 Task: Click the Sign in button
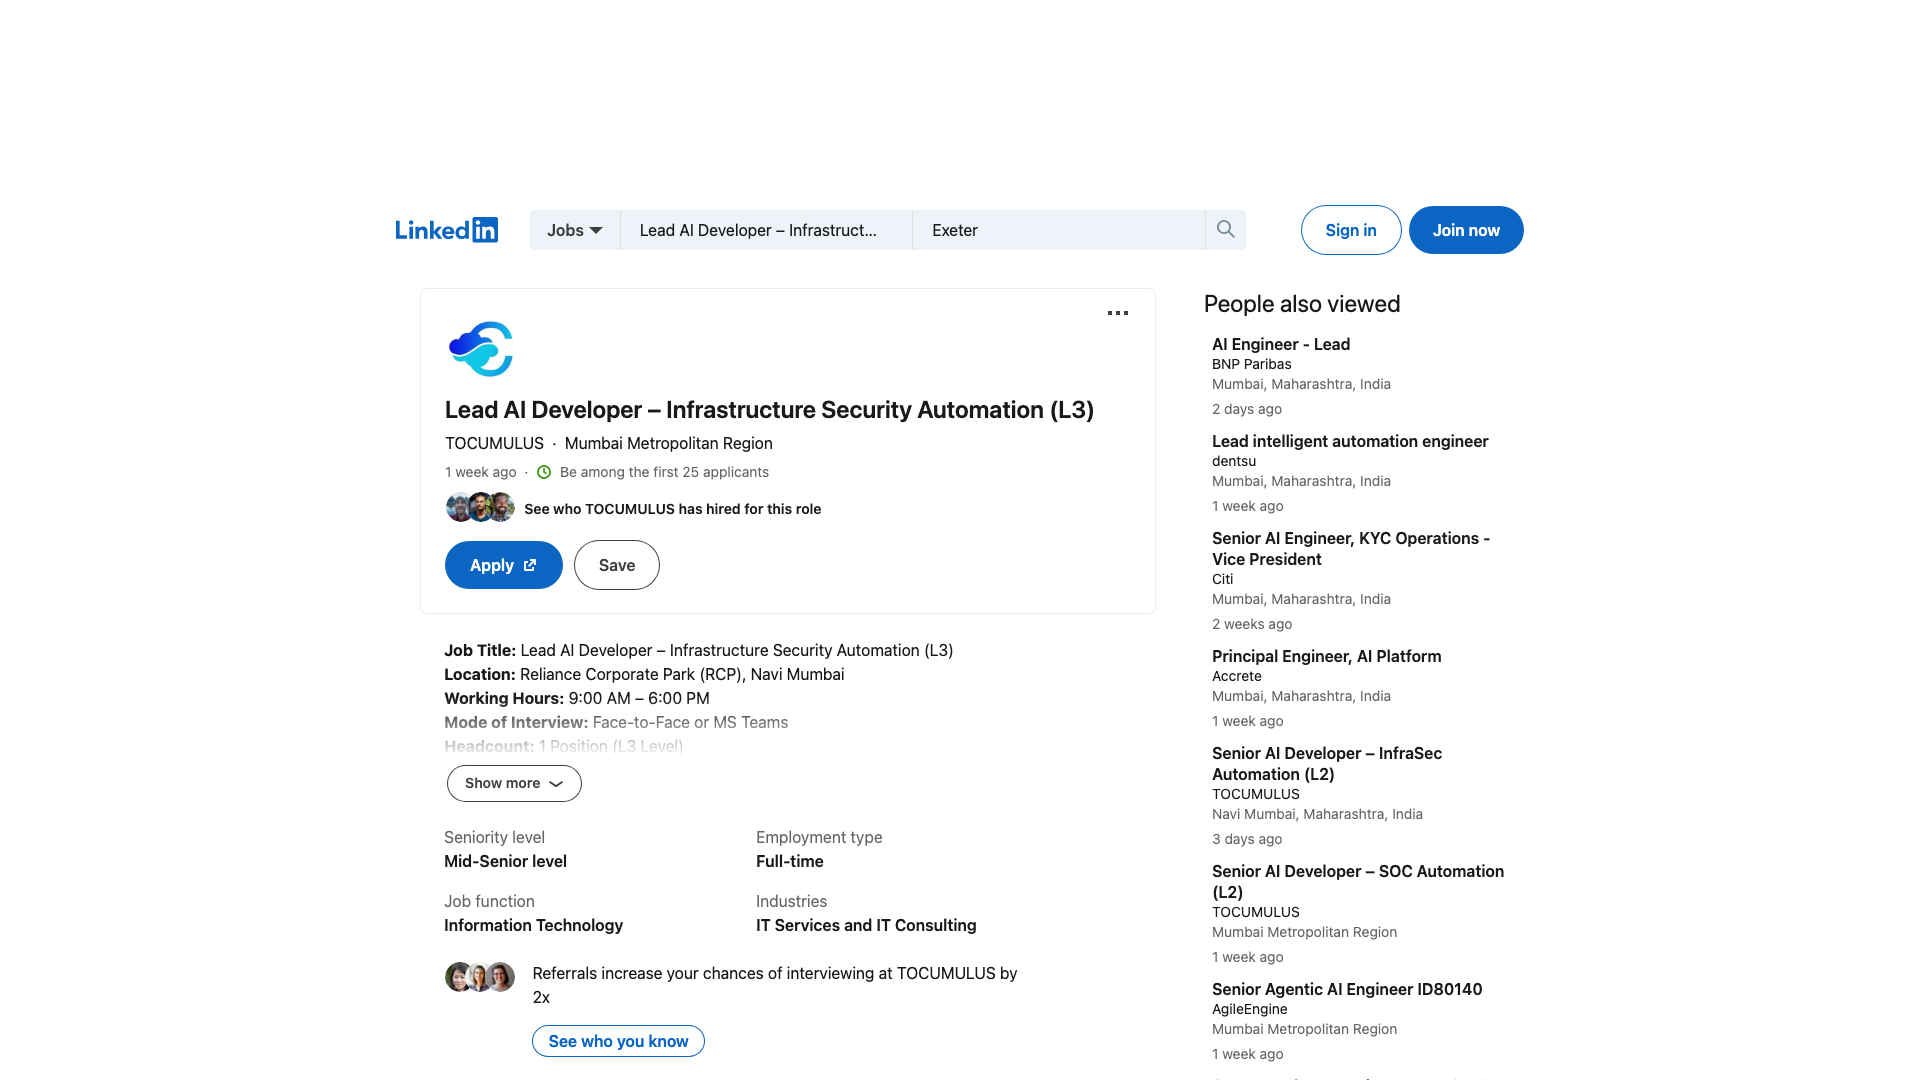pos(1351,230)
